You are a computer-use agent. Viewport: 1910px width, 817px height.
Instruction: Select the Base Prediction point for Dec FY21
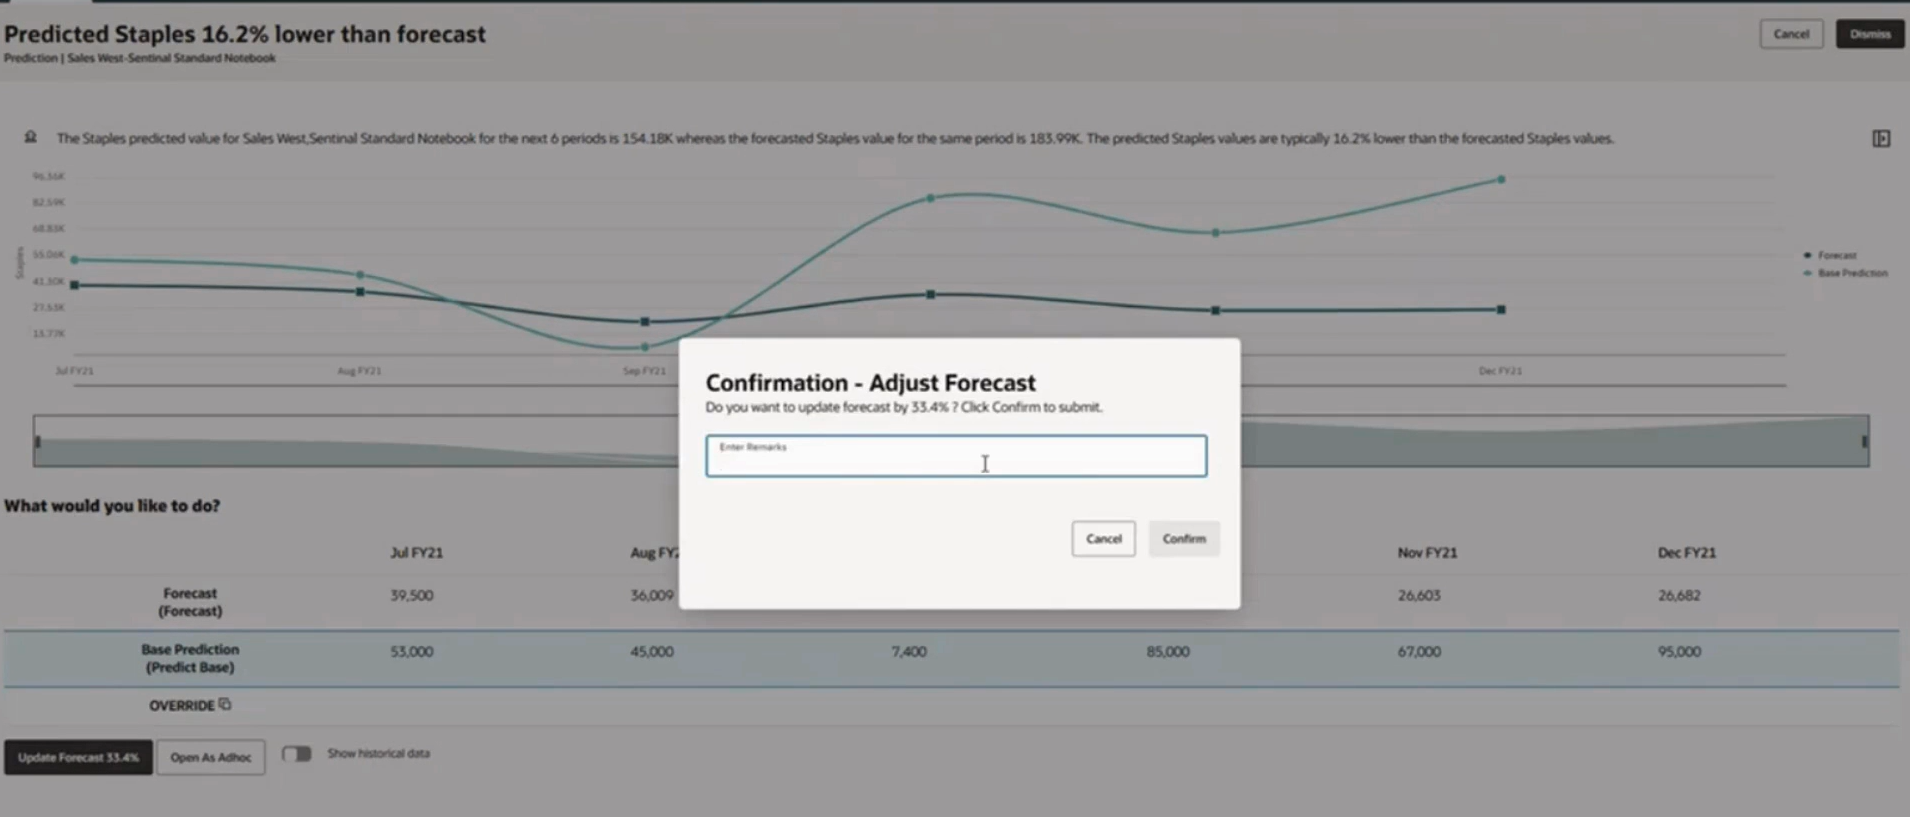[1501, 180]
